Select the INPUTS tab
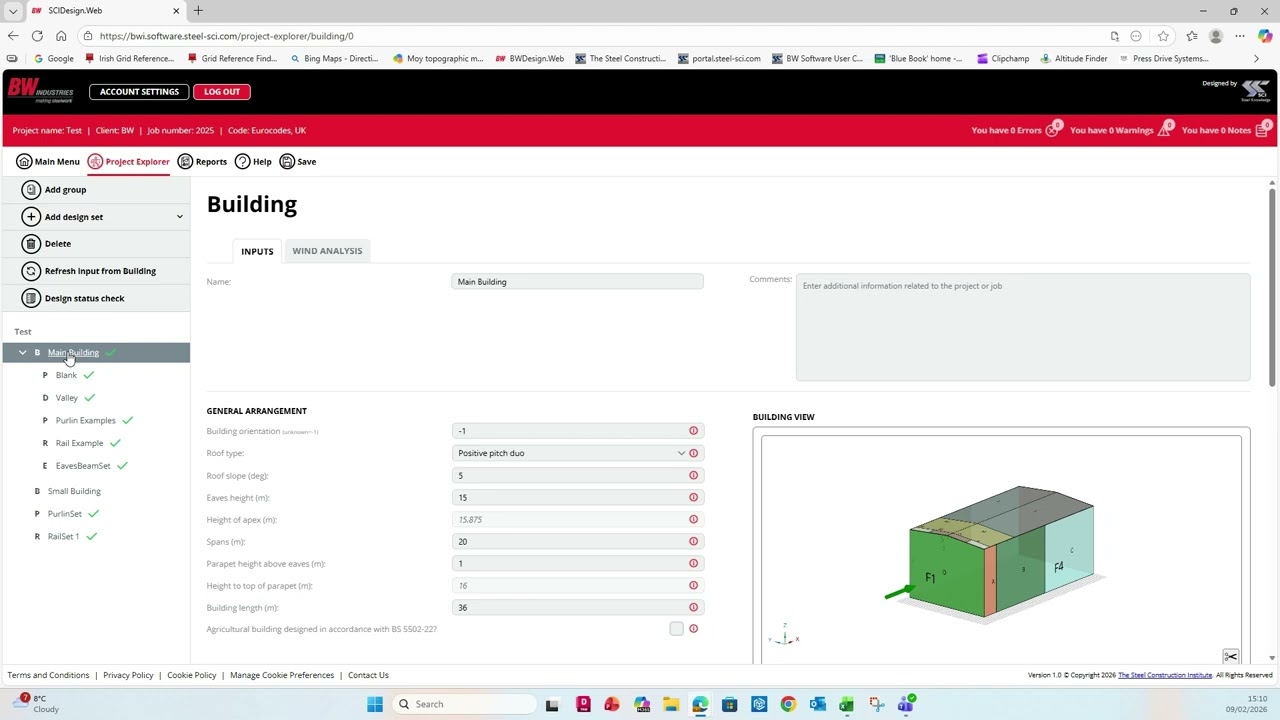1280x720 pixels. pos(257,251)
